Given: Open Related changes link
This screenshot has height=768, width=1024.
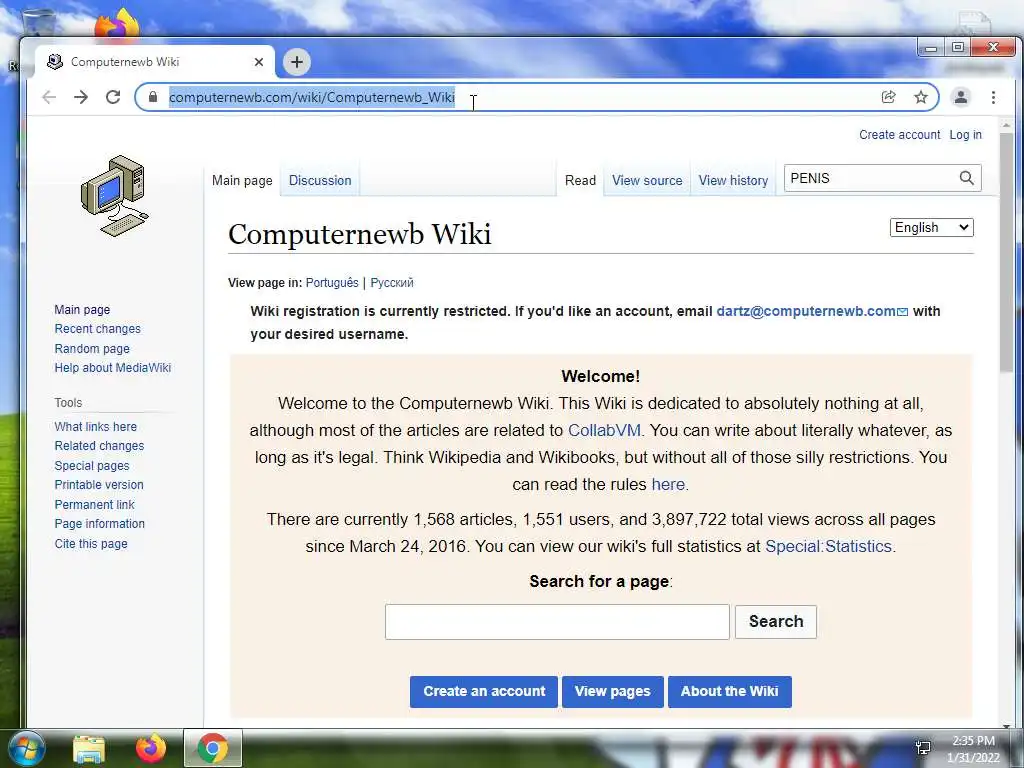Looking at the screenshot, I should [99, 445].
